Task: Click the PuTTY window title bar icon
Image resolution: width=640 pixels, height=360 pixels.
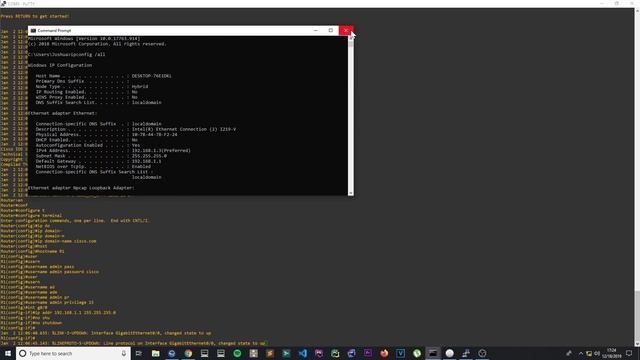Action: [x=3, y=3]
